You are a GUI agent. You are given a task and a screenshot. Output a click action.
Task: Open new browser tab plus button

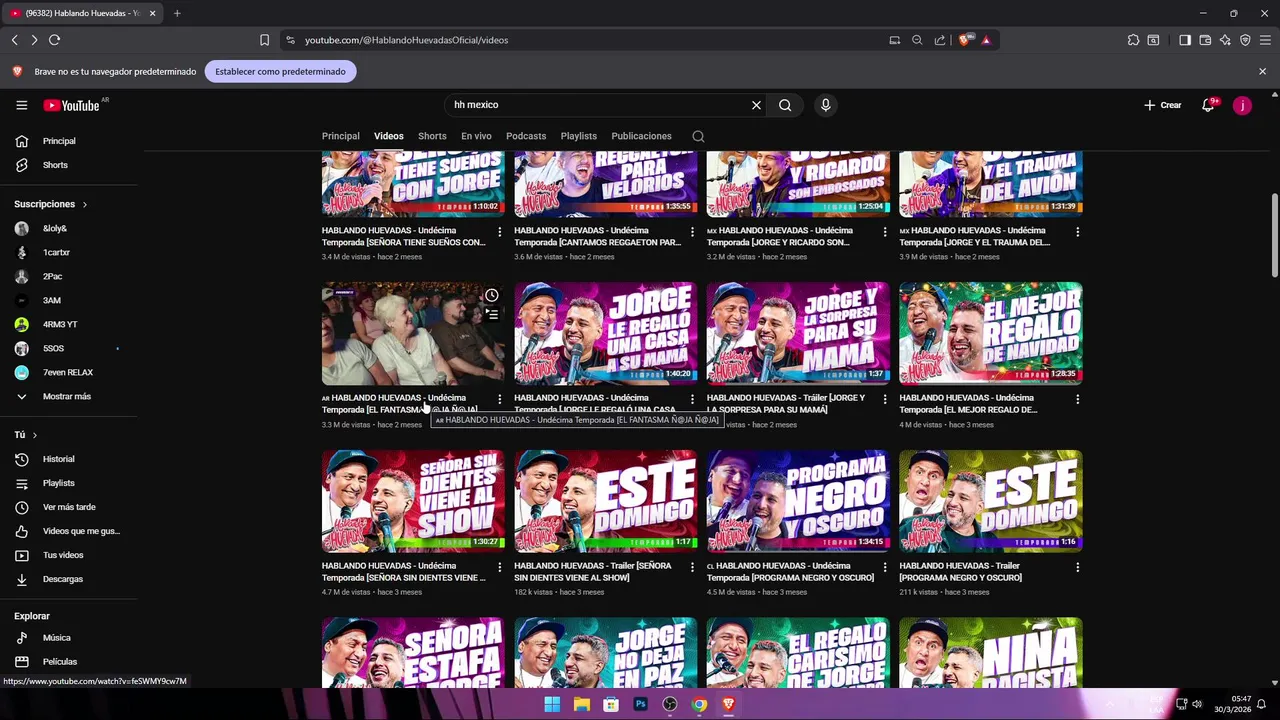click(177, 13)
